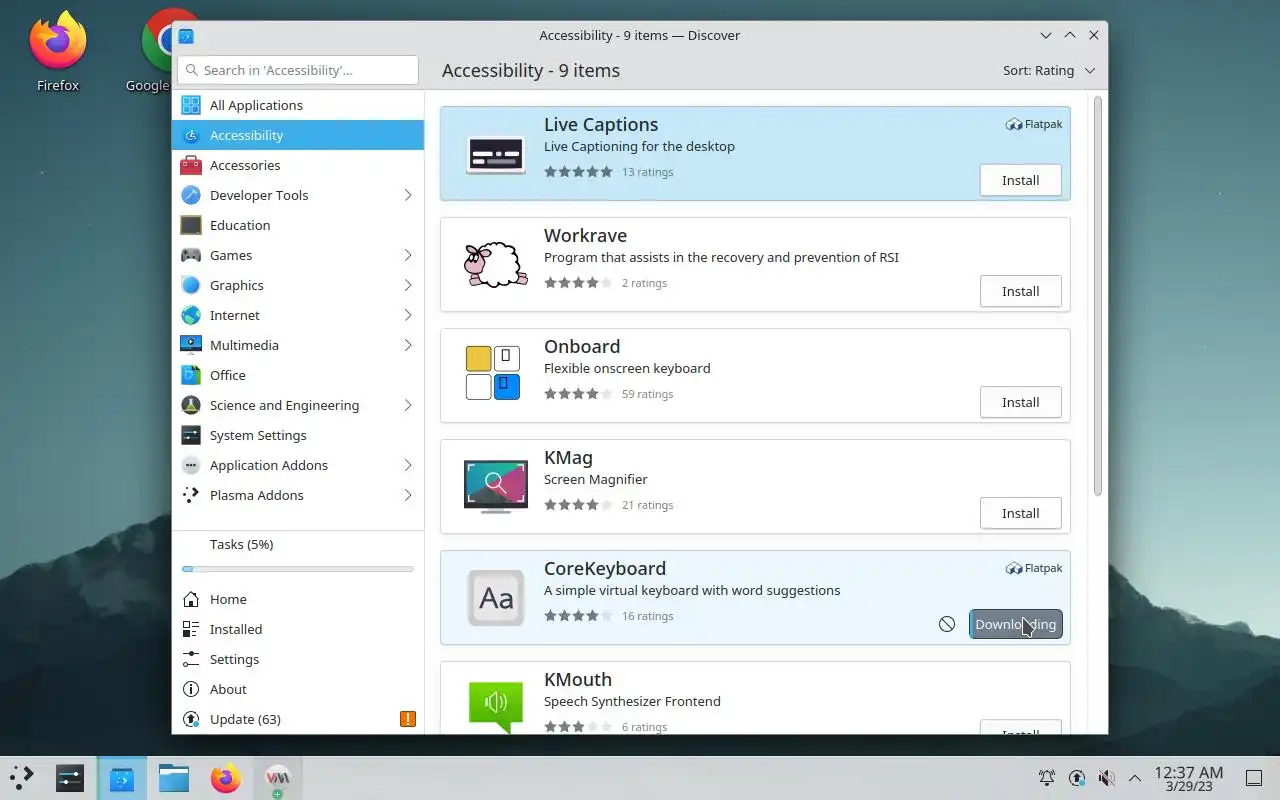Open the KMag magnifier app icon
The image size is (1280, 800).
(x=496, y=486)
